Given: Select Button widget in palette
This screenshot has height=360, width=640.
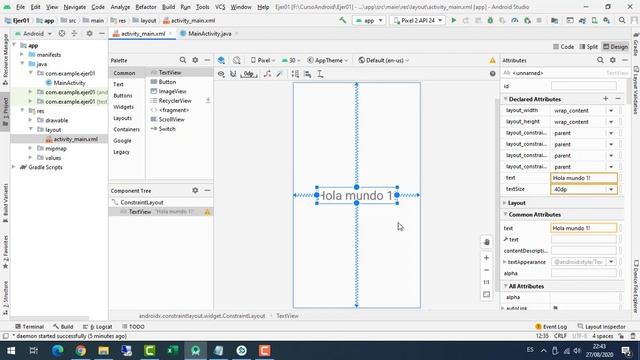Looking at the screenshot, I should tap(167, 82).
